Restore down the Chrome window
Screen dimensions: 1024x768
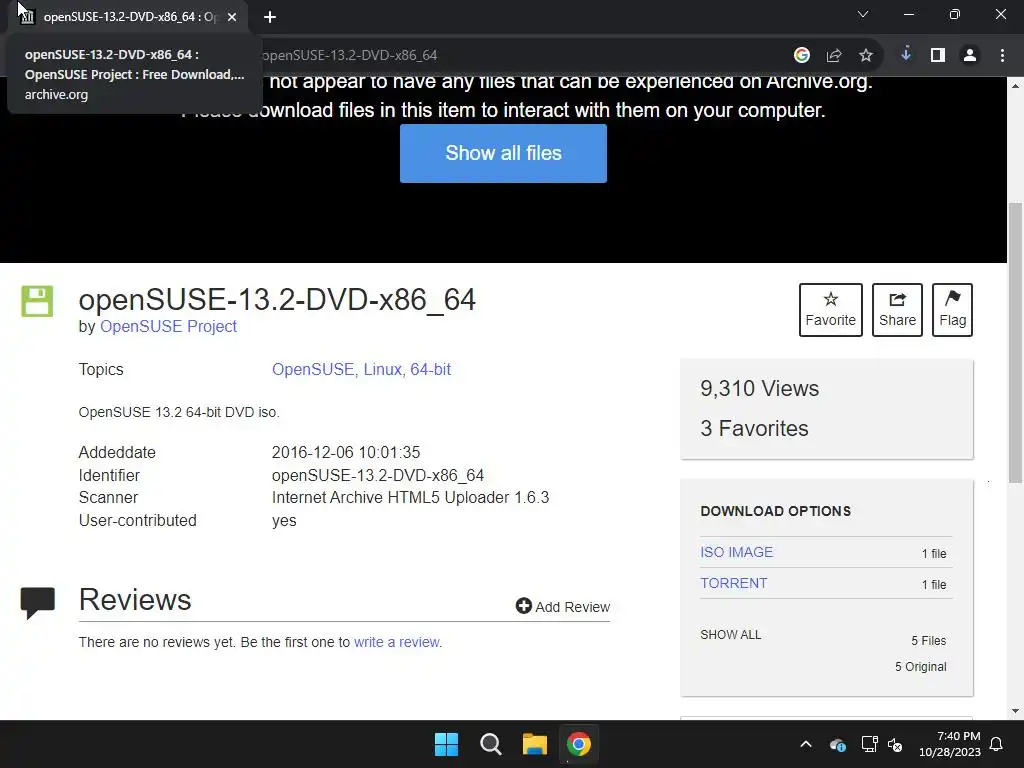point(955,14)
